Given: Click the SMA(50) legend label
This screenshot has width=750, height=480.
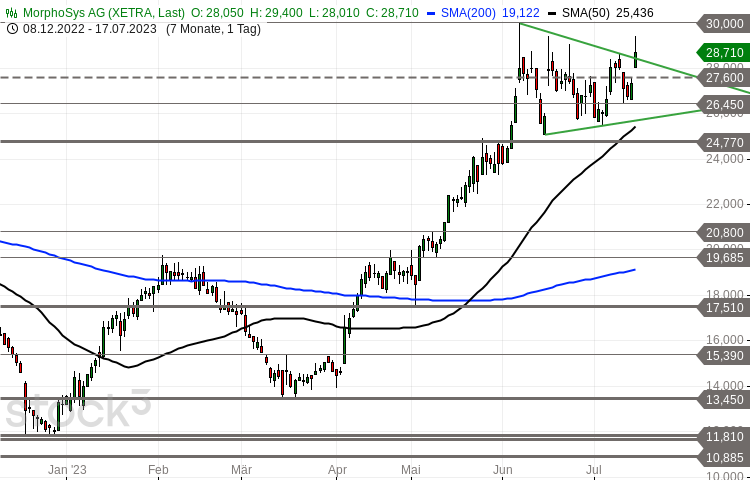Looking at the screenshot, I should click(x=585, y=12).
